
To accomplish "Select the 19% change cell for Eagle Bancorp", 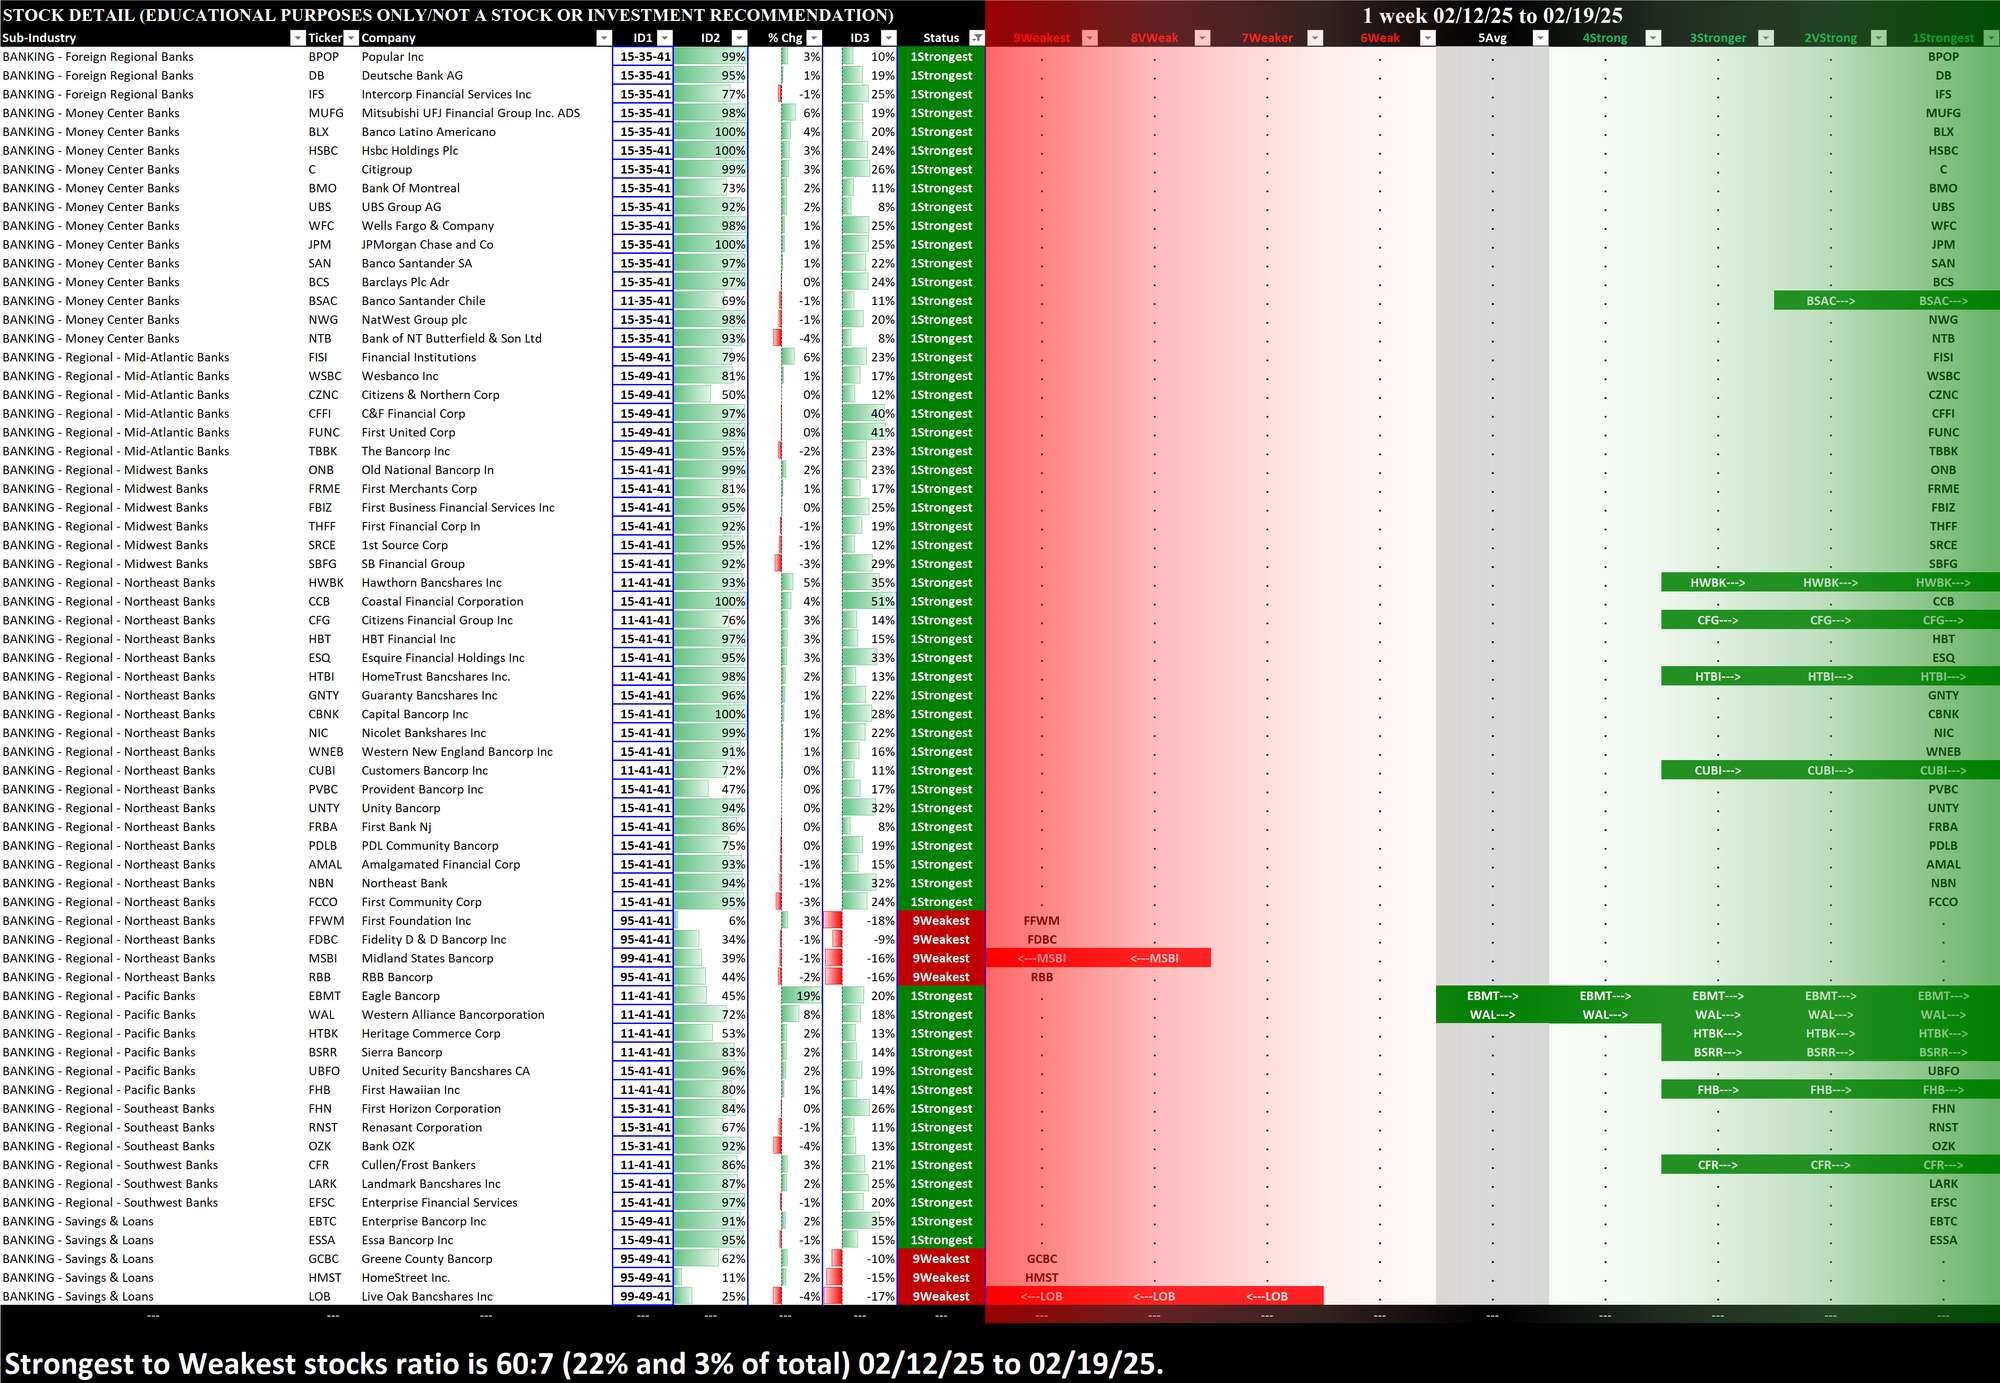I will click(x=807, y=996).
